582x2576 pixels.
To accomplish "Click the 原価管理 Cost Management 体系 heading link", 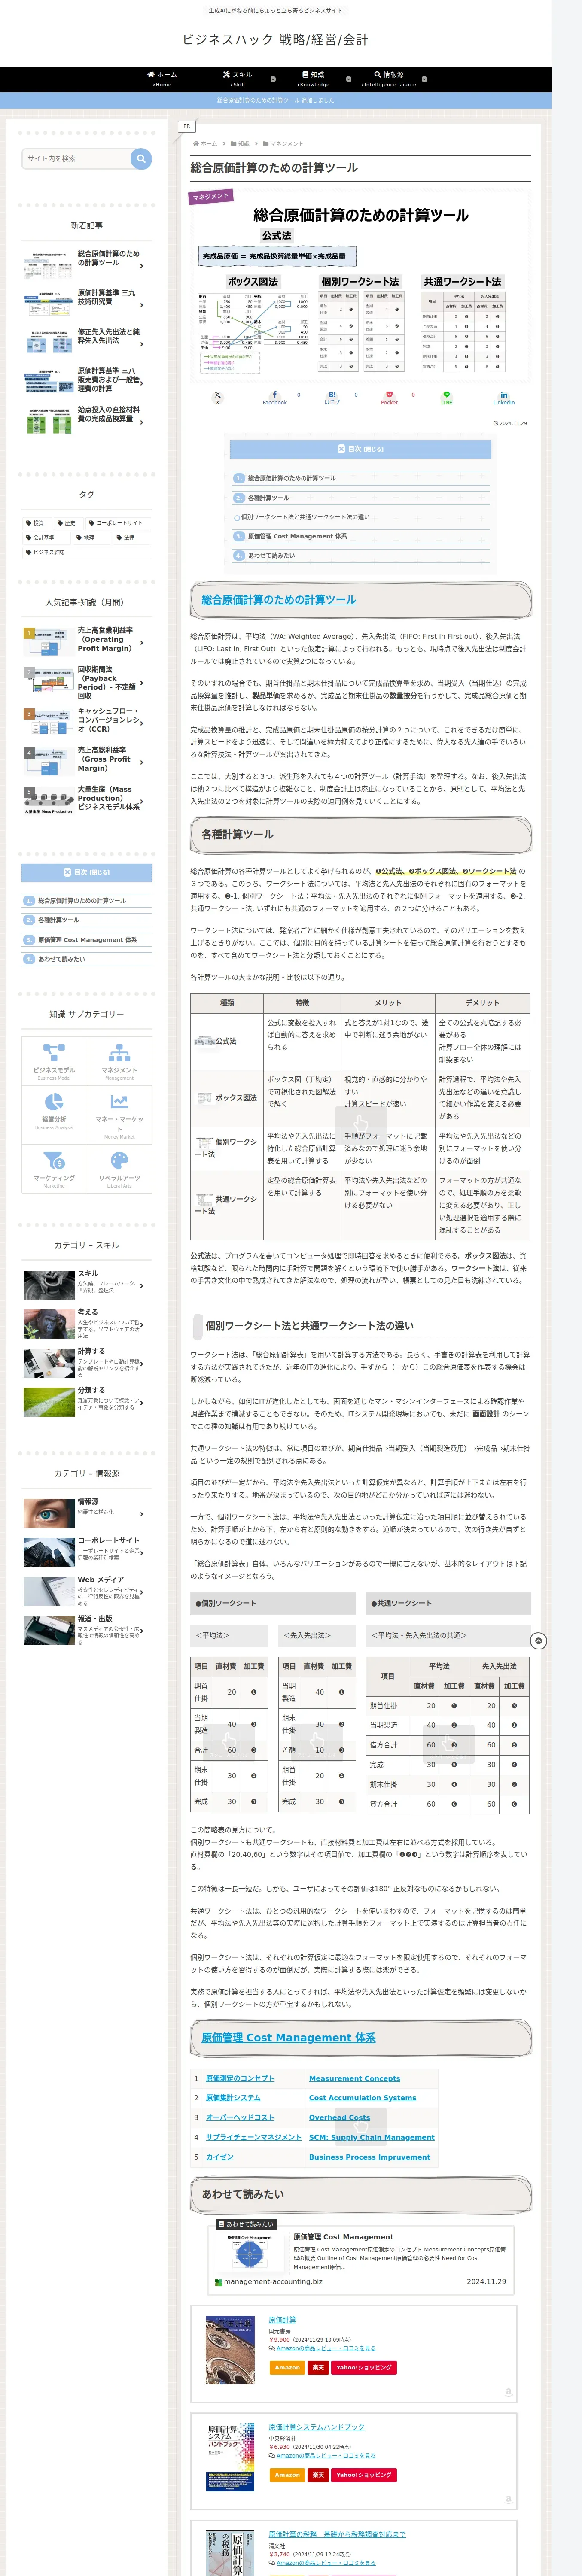I will pos(288,2037).
